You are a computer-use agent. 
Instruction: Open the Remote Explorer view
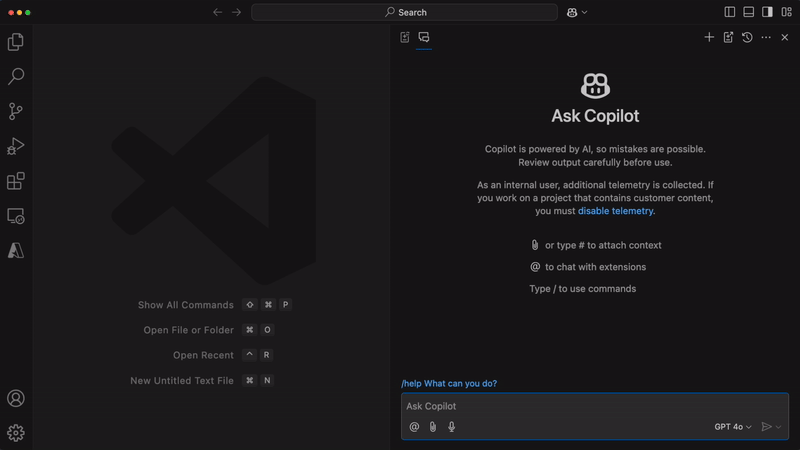(16, 216)
